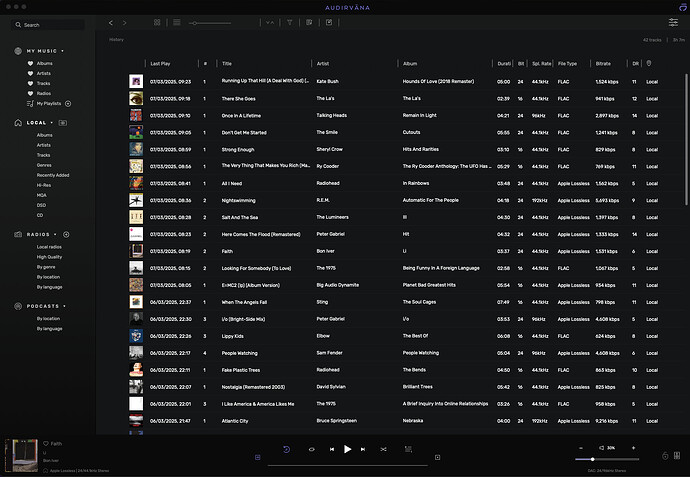The width and height of the screenshot is (690, 477).
Task: Toggle repeat mode
Action: coord(312,449)
